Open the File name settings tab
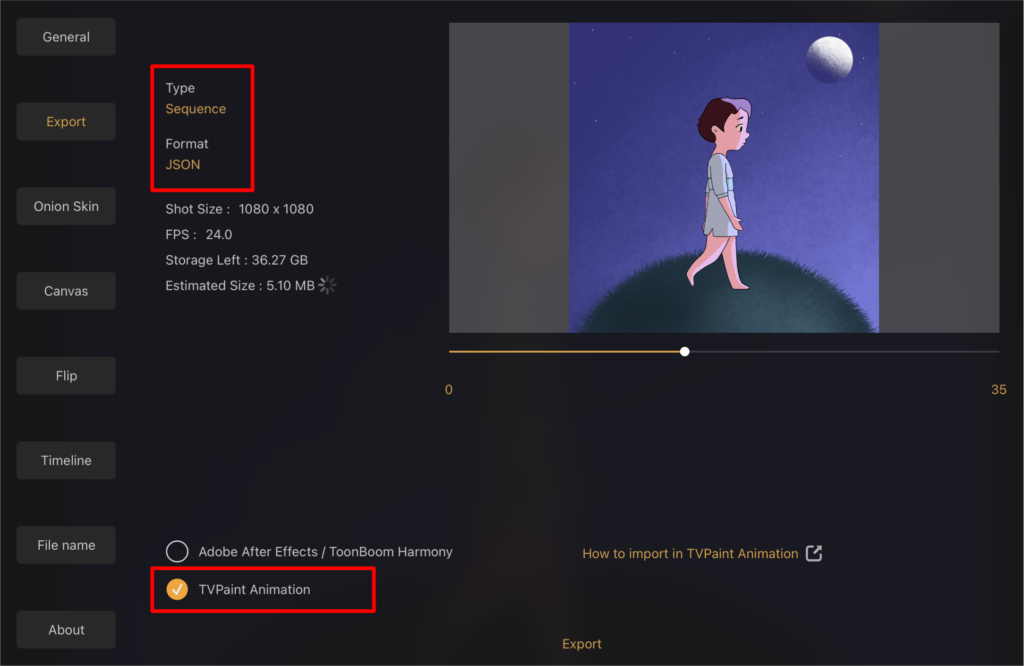Screen dimensions: 1024x666 (66, 545)
